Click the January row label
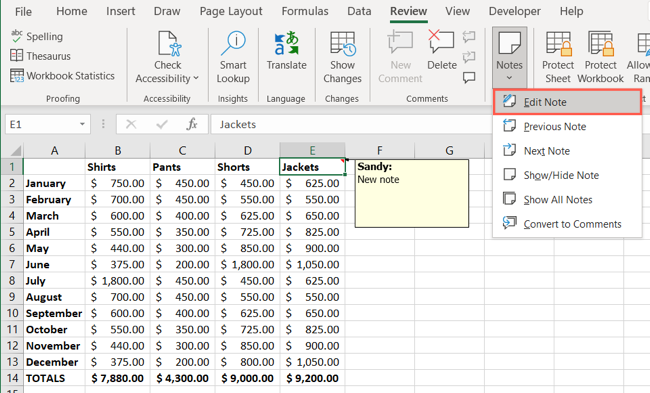Screen dimensions: 650x393 54,183
